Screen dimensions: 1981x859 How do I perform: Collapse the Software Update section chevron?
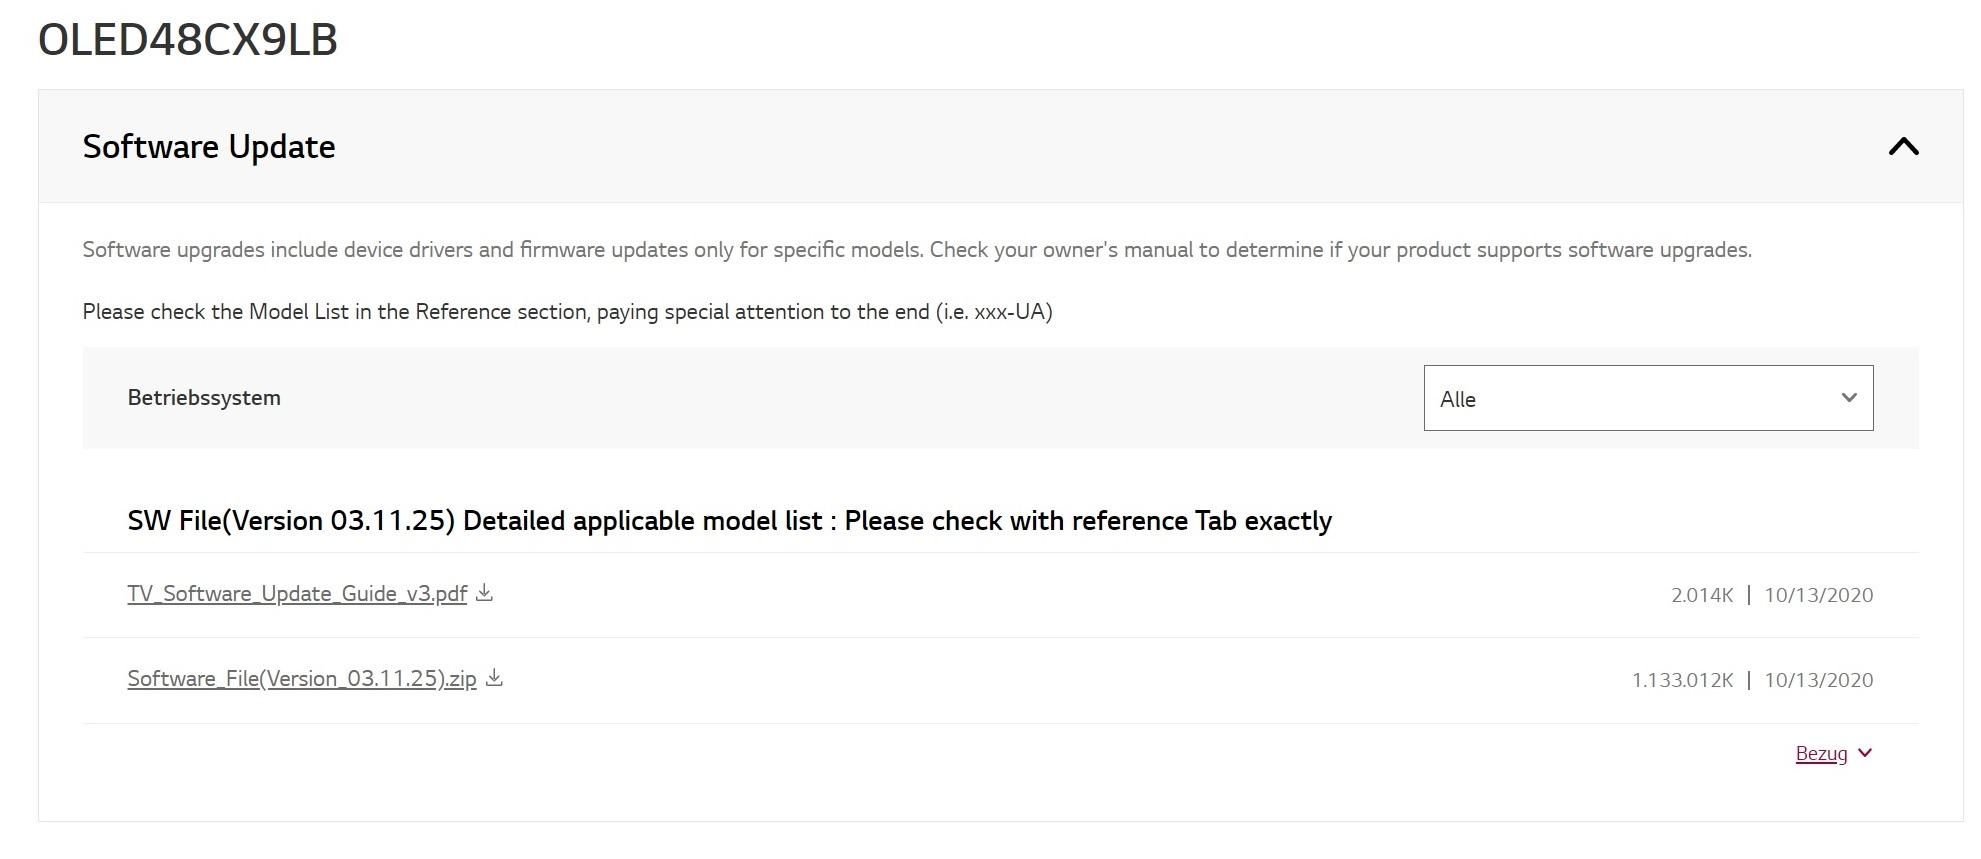click(1903, 147)
